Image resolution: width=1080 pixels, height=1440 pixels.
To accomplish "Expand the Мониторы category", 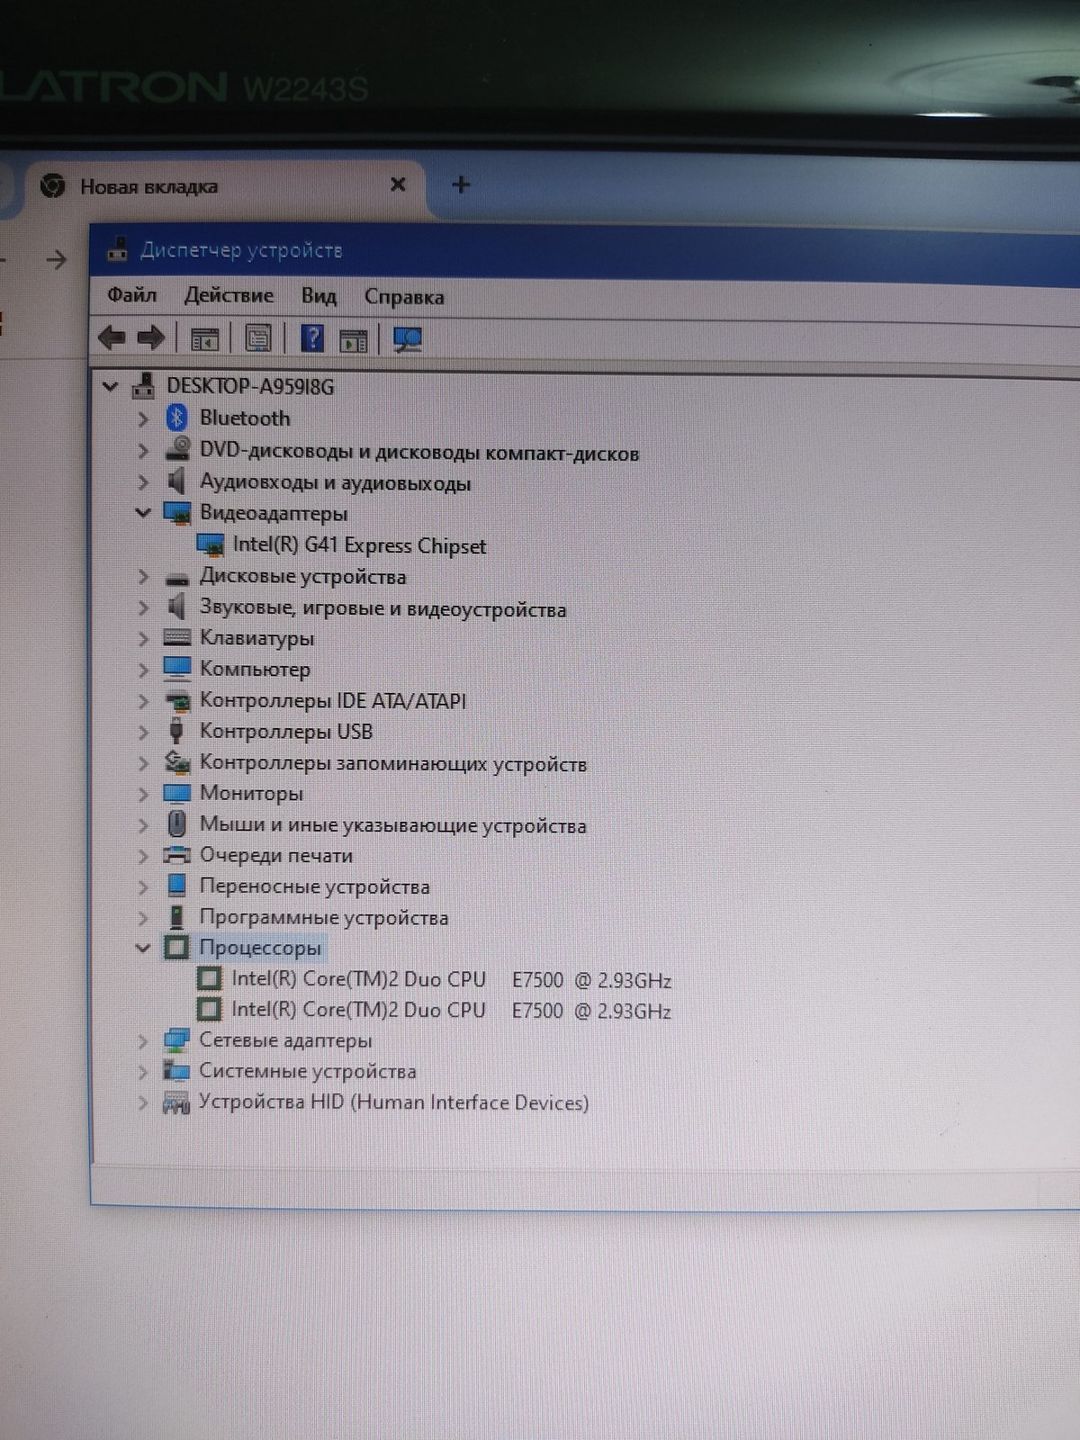I will [143, 794].
